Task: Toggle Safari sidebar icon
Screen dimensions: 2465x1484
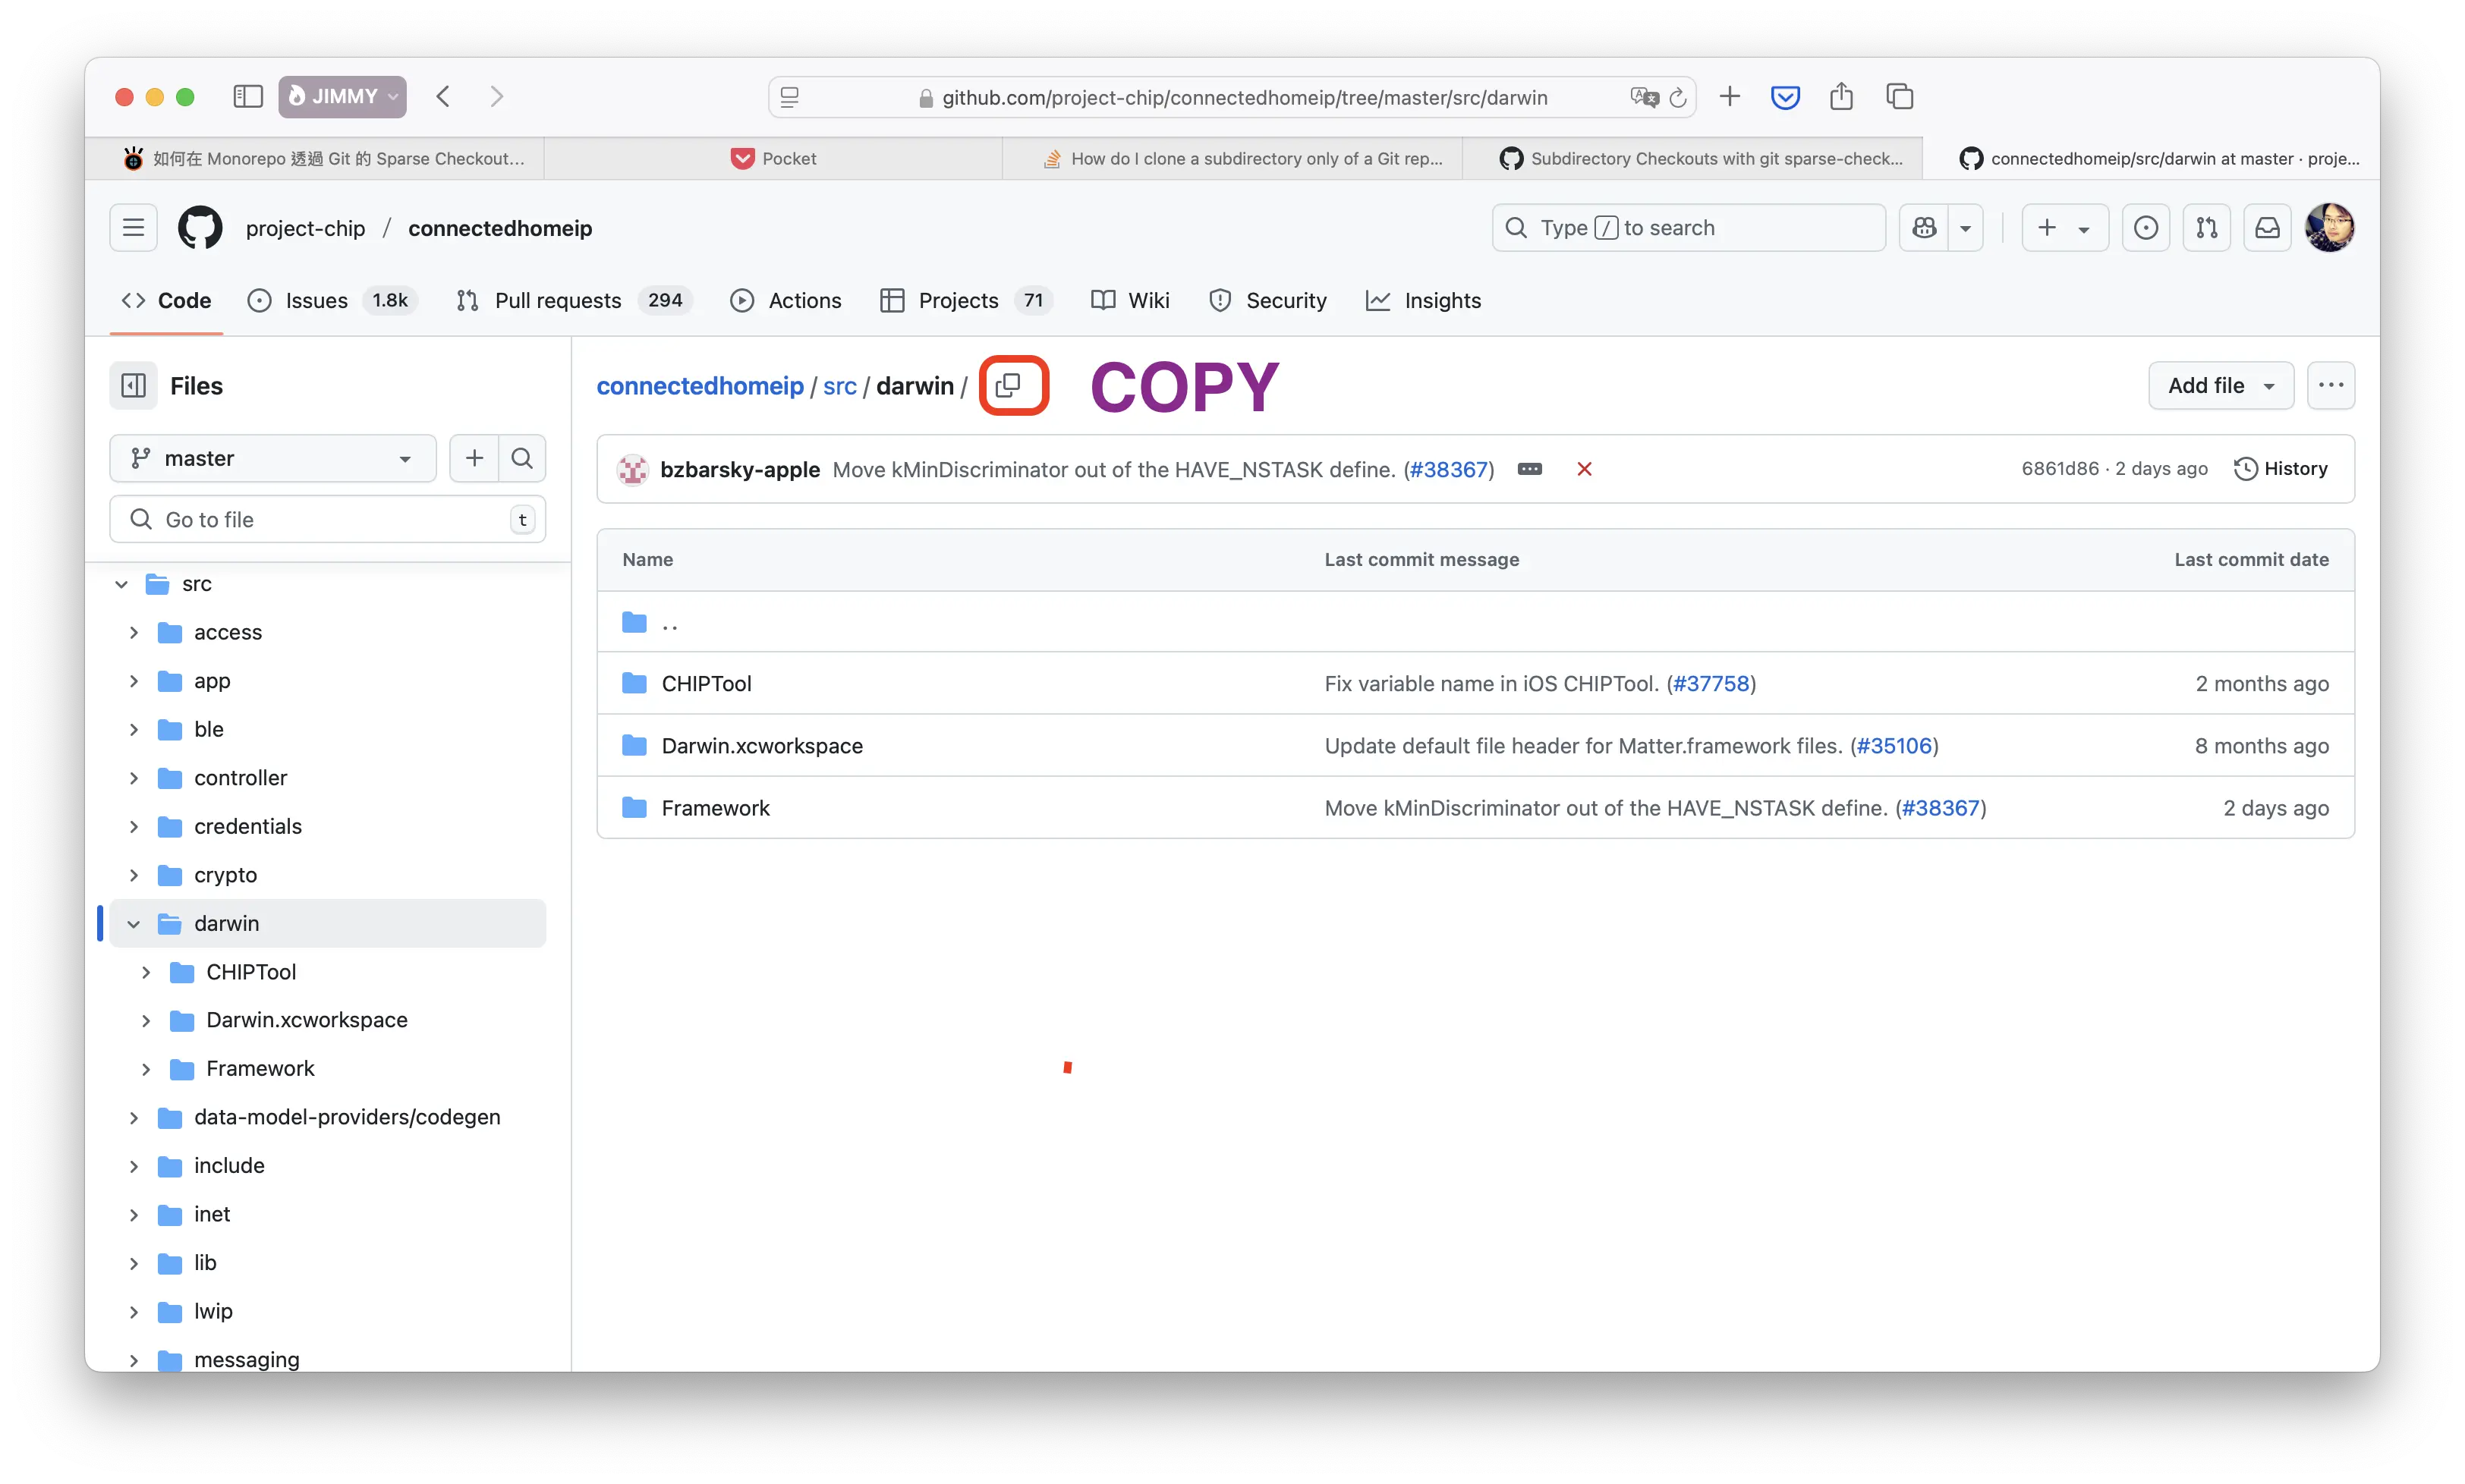Action: pyautogui.click(x=247, y=97)
